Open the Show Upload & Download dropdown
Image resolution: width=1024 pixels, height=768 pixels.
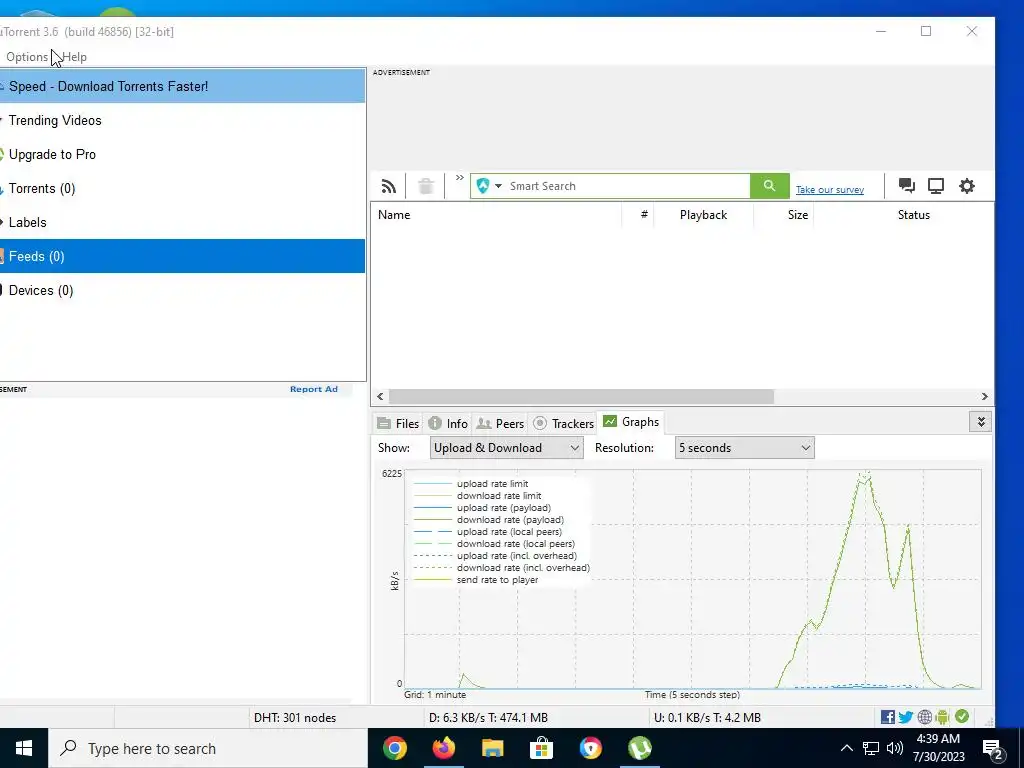pyautogui.click(x=507, y=448)
